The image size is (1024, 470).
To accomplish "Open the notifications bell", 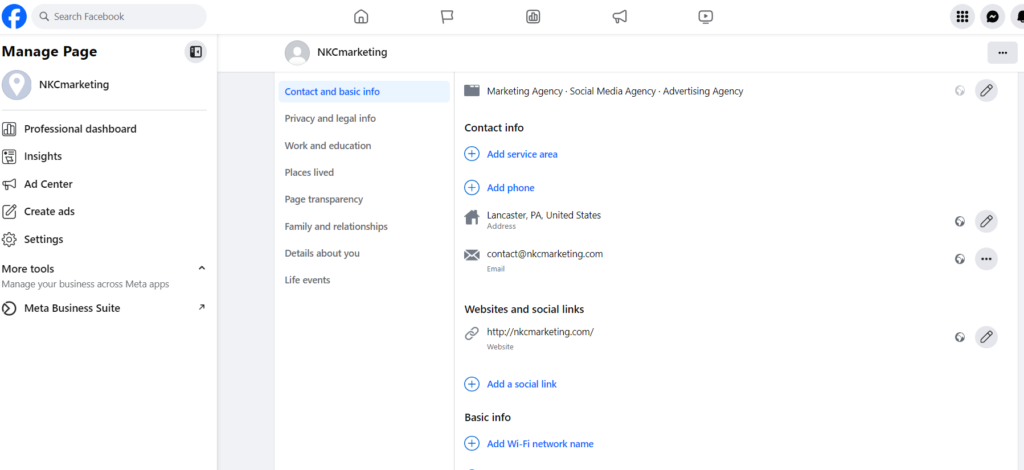I will (1018, 17).
